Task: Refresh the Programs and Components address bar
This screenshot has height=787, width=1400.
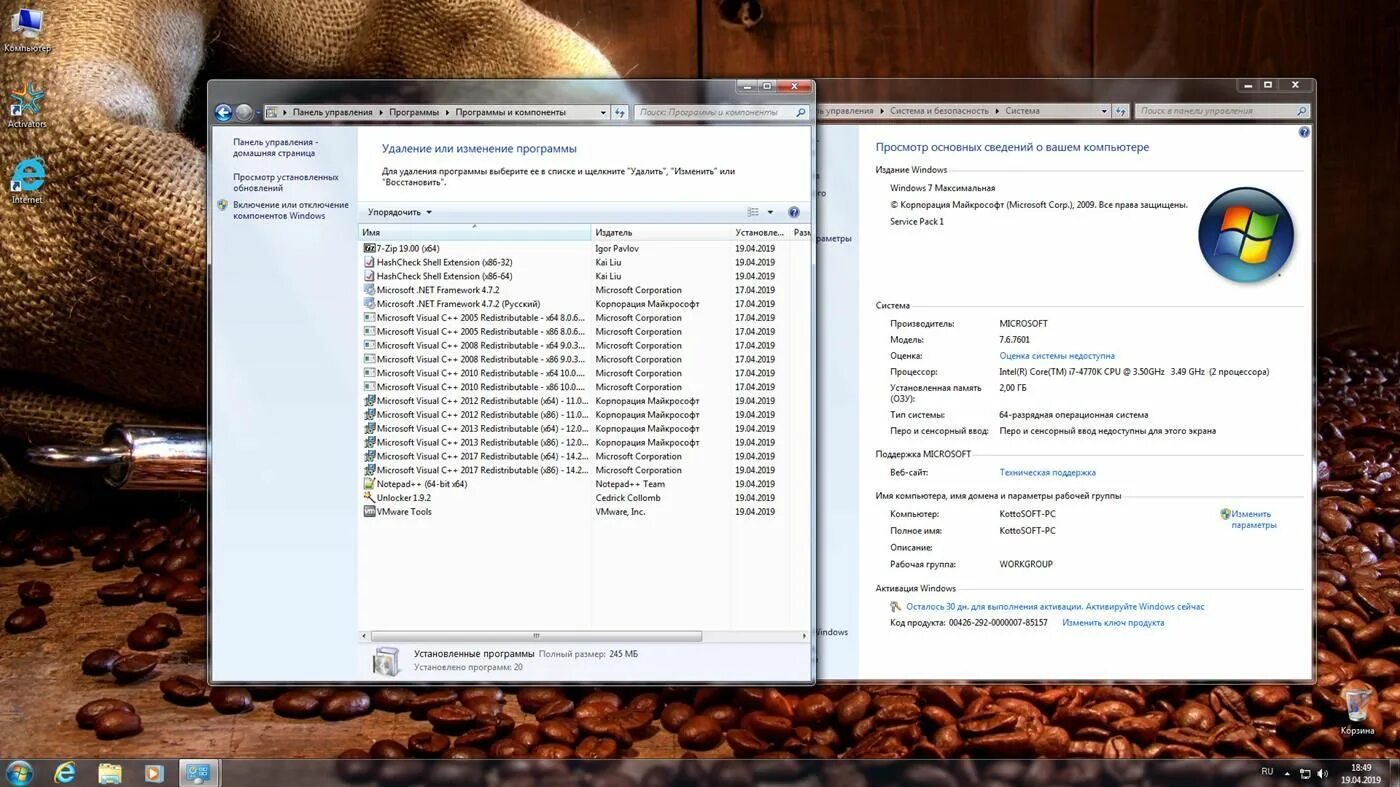Action: click(620, 113)
